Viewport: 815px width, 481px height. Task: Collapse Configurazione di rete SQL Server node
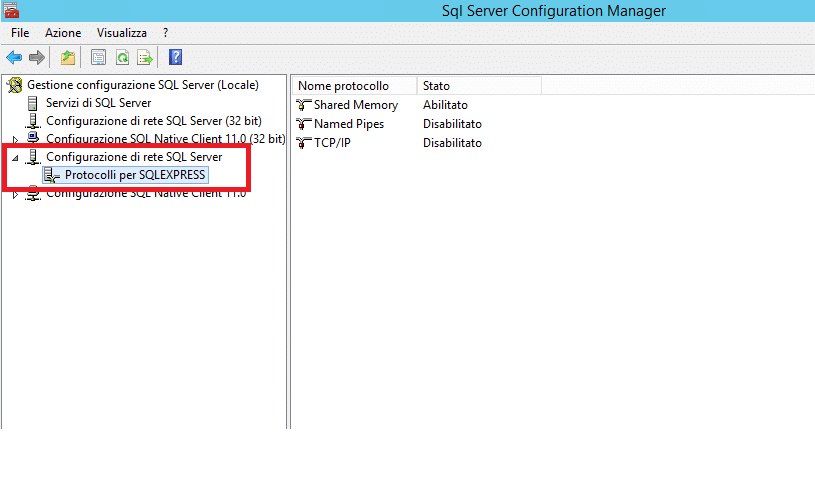pyautogui.click(x=15, y=158)
